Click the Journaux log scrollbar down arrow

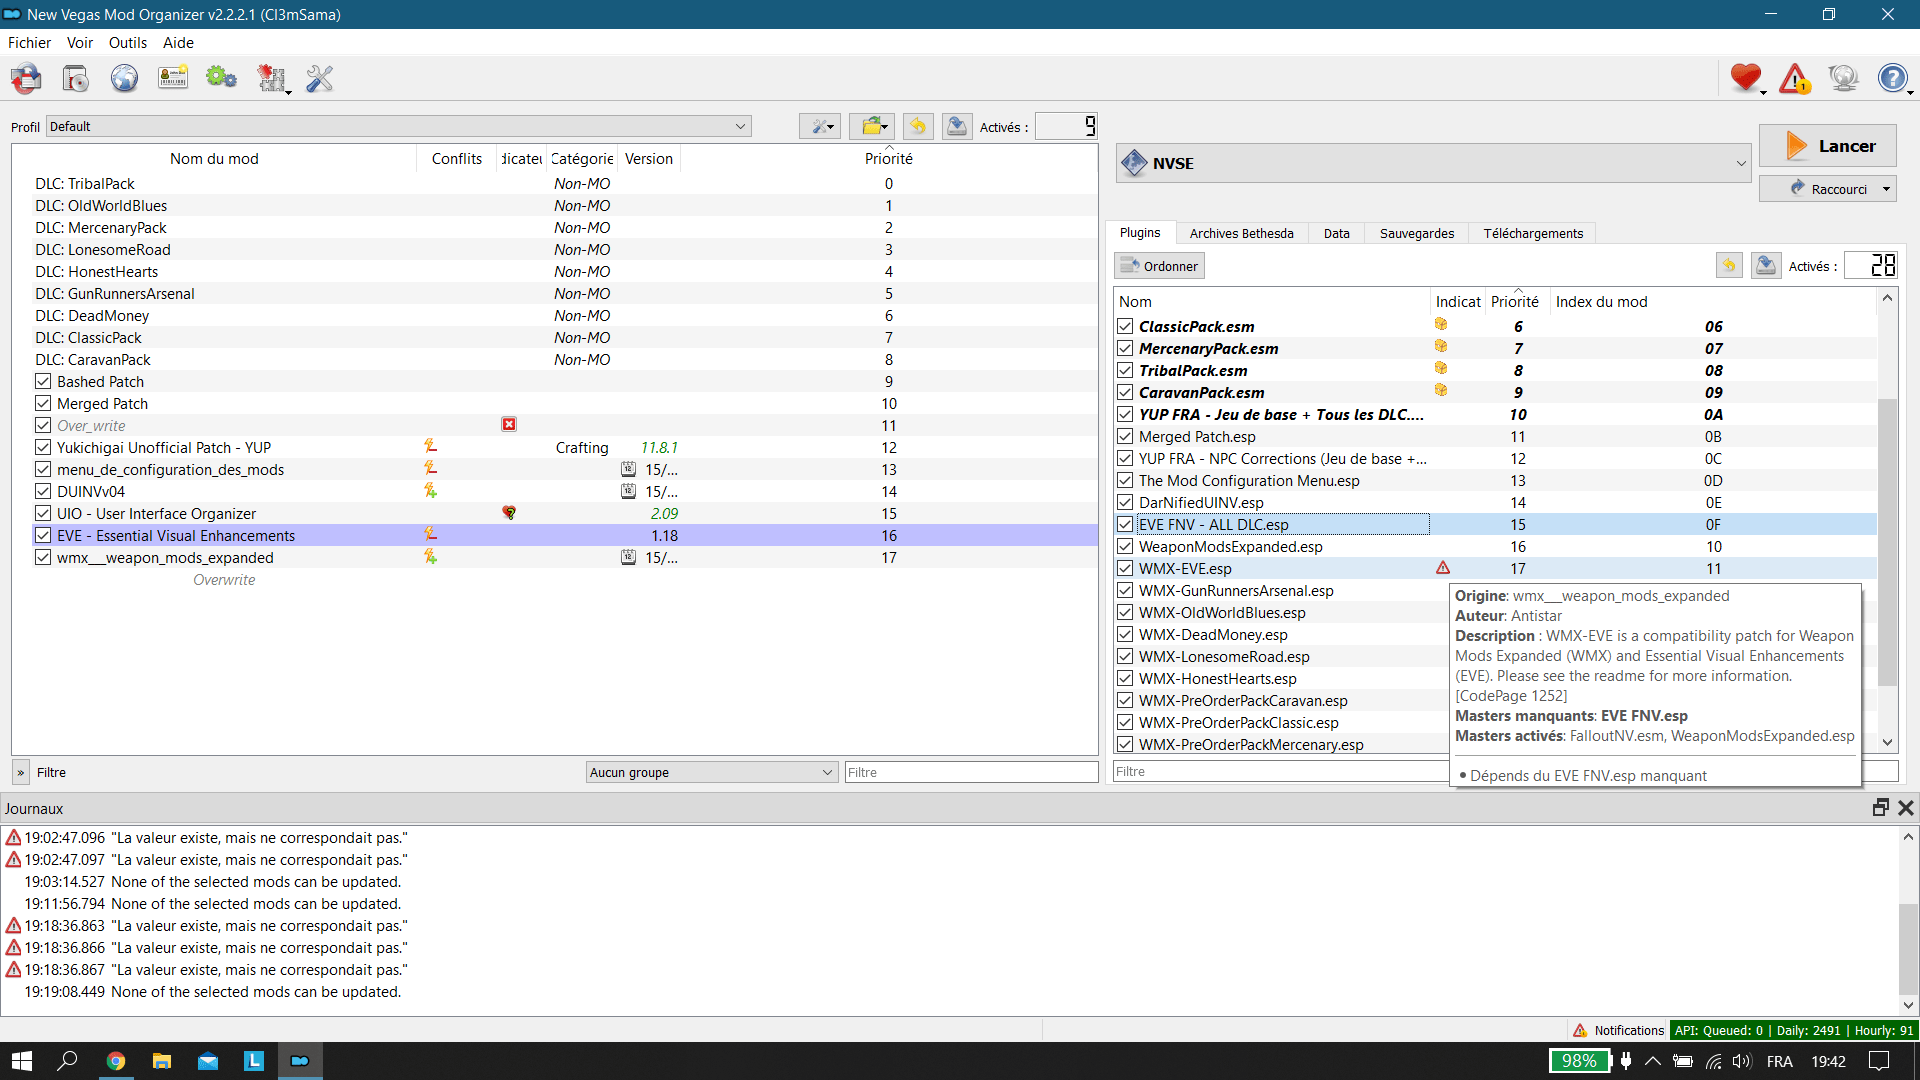pyautogui.click(x=1908, y=1005)
